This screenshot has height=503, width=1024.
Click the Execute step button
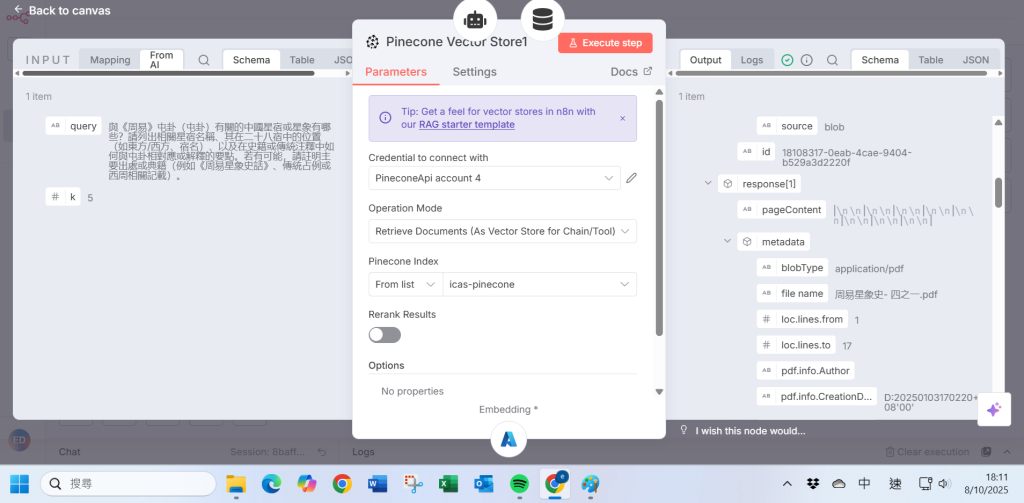point(605,43)
